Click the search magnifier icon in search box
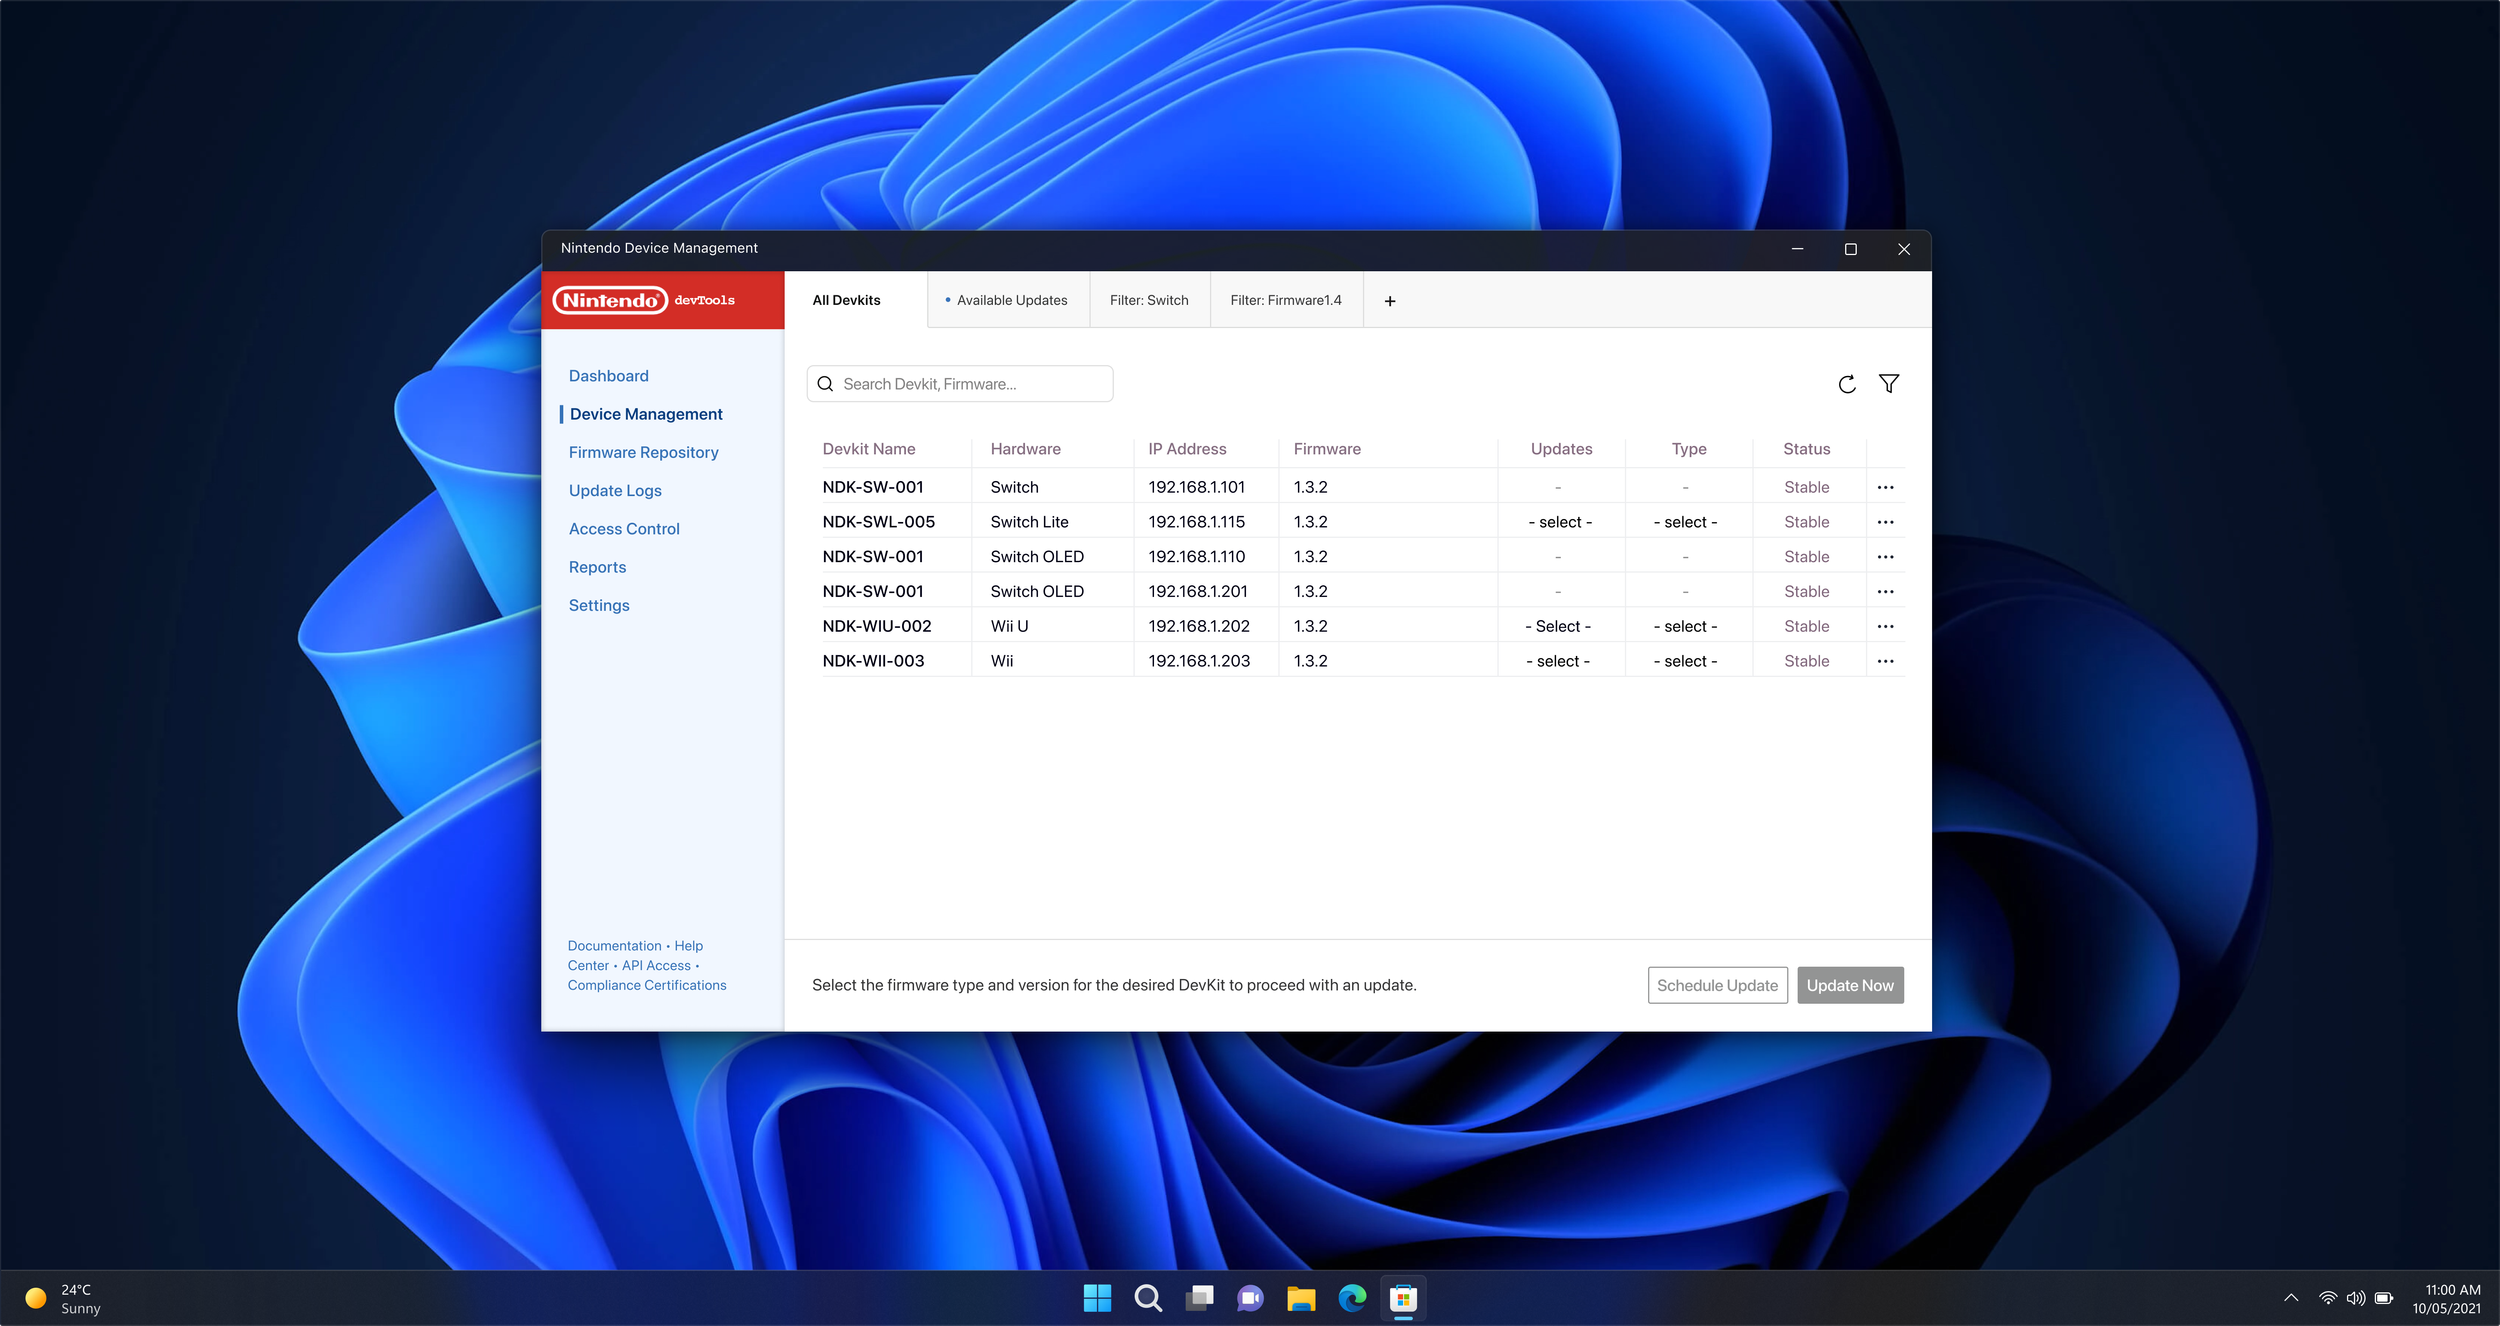 point(825,384)
